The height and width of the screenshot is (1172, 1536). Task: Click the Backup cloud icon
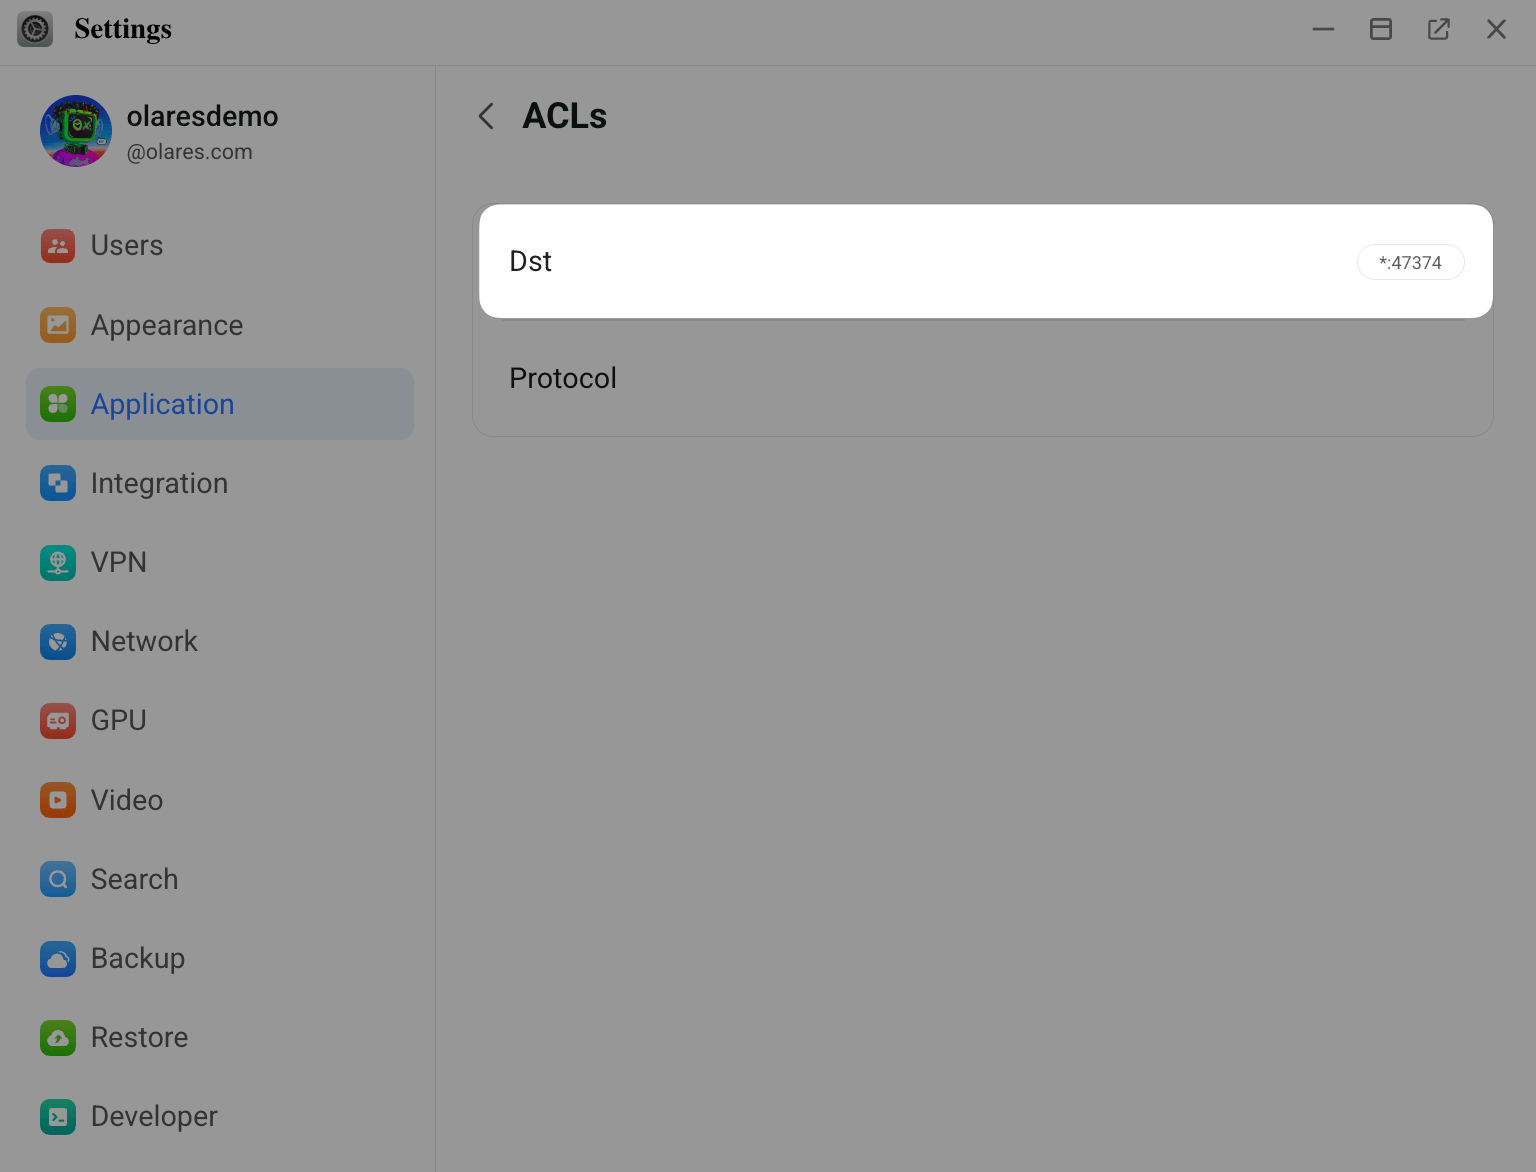click(58, 958)
